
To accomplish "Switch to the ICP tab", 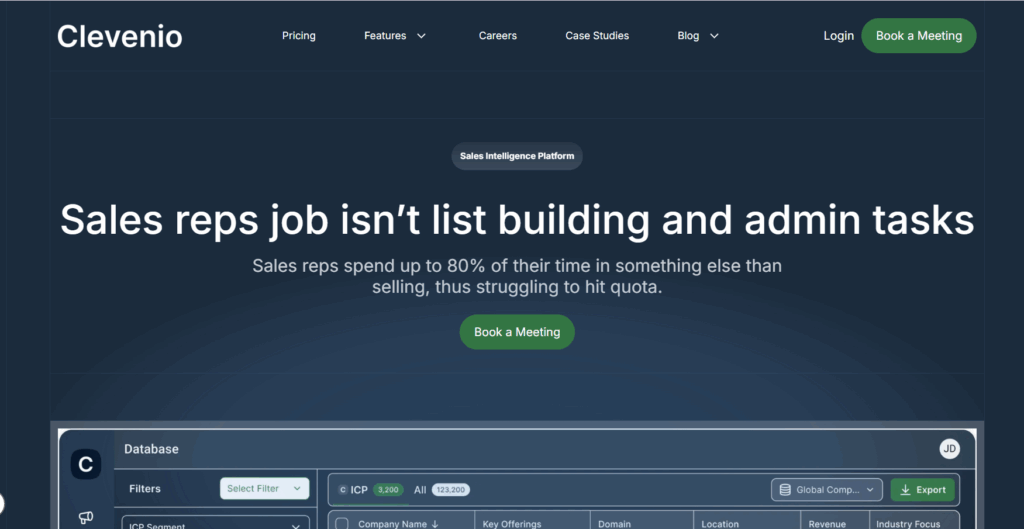I will (x=359, y=490).
